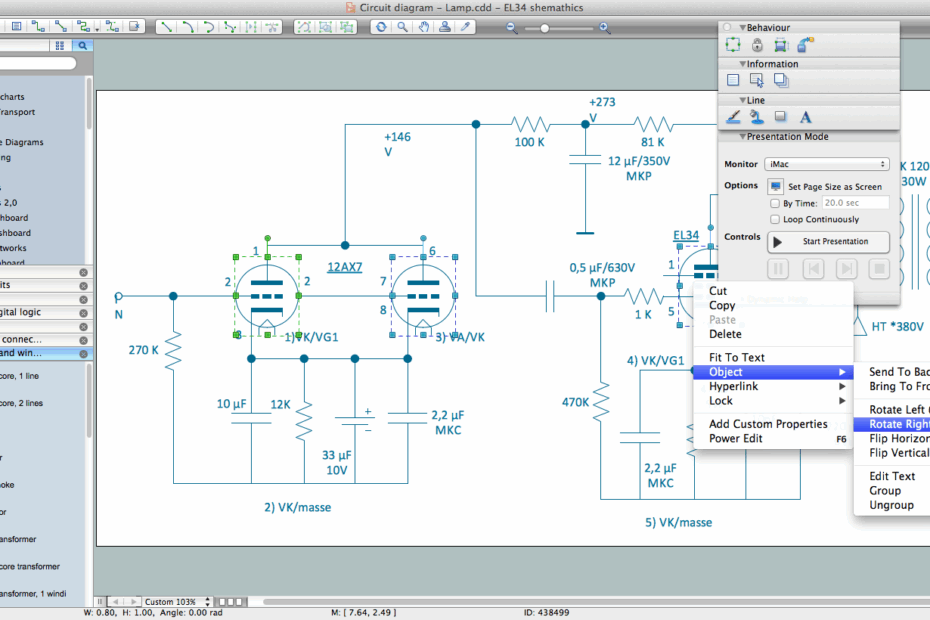Toggle Set Page Size as Screen

tap(775, 185)
